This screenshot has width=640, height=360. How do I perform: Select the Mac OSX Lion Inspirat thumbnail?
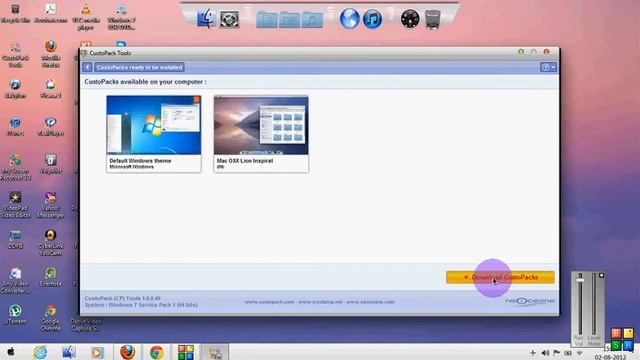(x=261, y=125)
